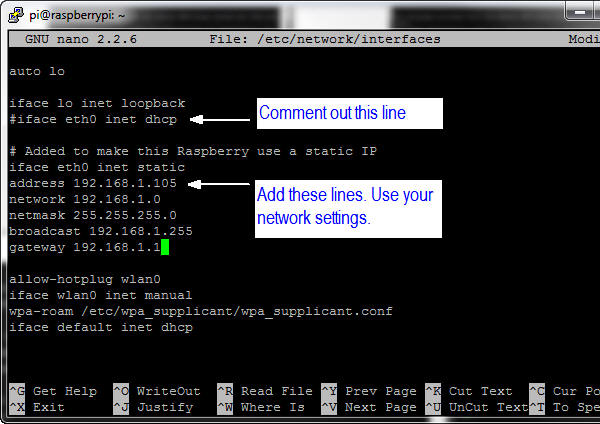Image resolution: width=600 pixels, height=424 pixels.
Task: Click the line 'gateway 192.168.1.1'
Action: (x=85, y=248)
